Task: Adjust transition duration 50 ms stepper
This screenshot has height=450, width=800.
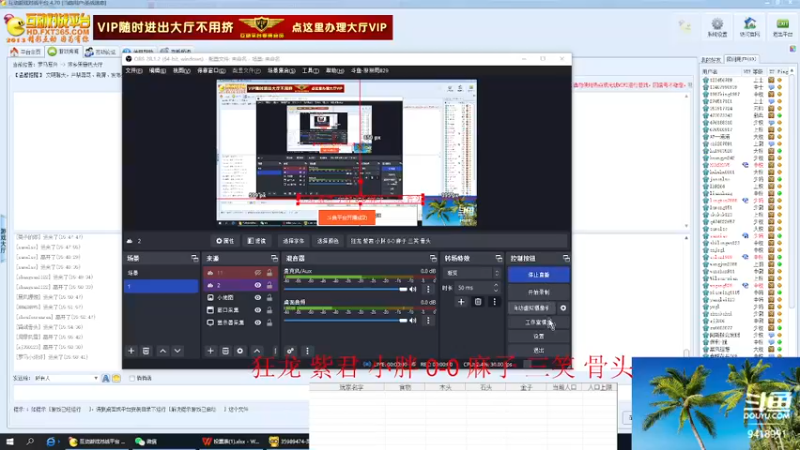Action: [495, 288]
